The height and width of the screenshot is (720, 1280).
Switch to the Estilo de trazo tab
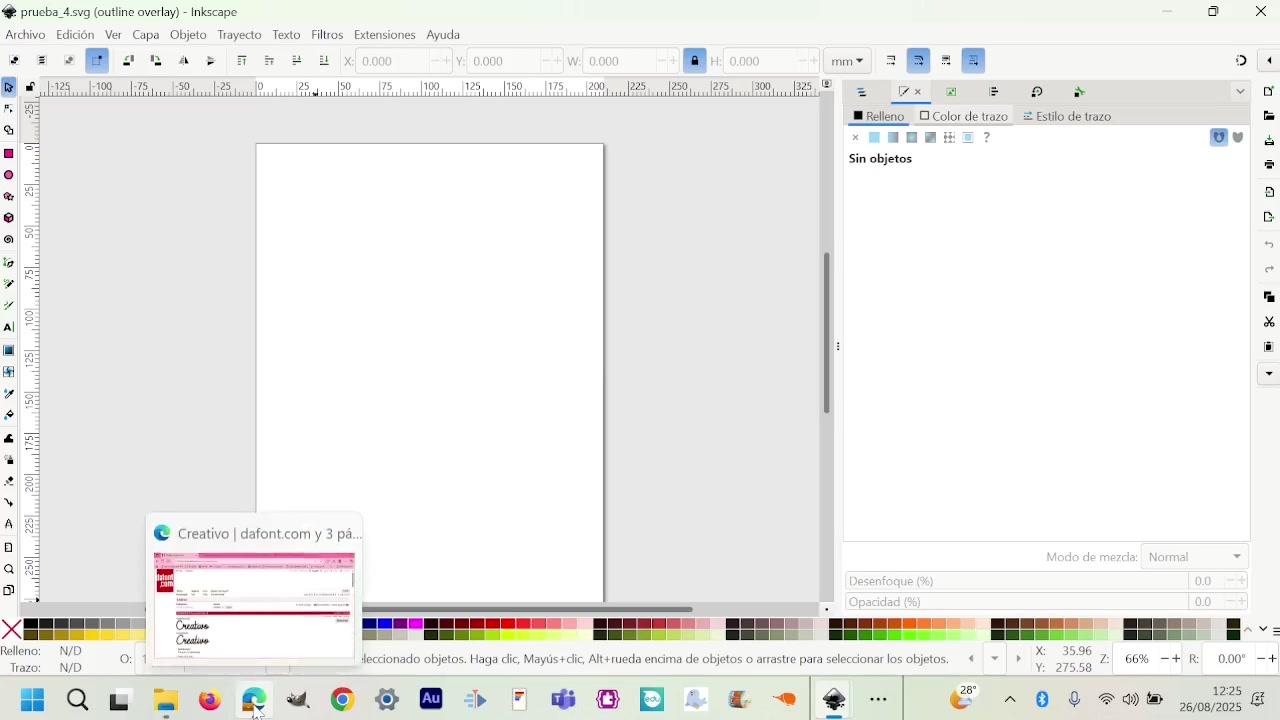[x=1067, y=116]
